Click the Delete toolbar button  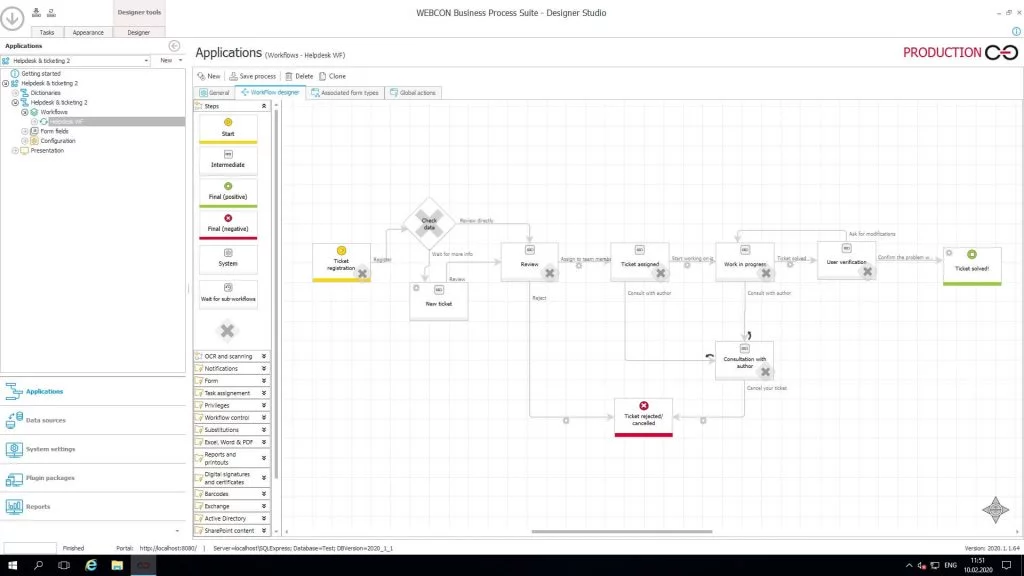point(299,76)
